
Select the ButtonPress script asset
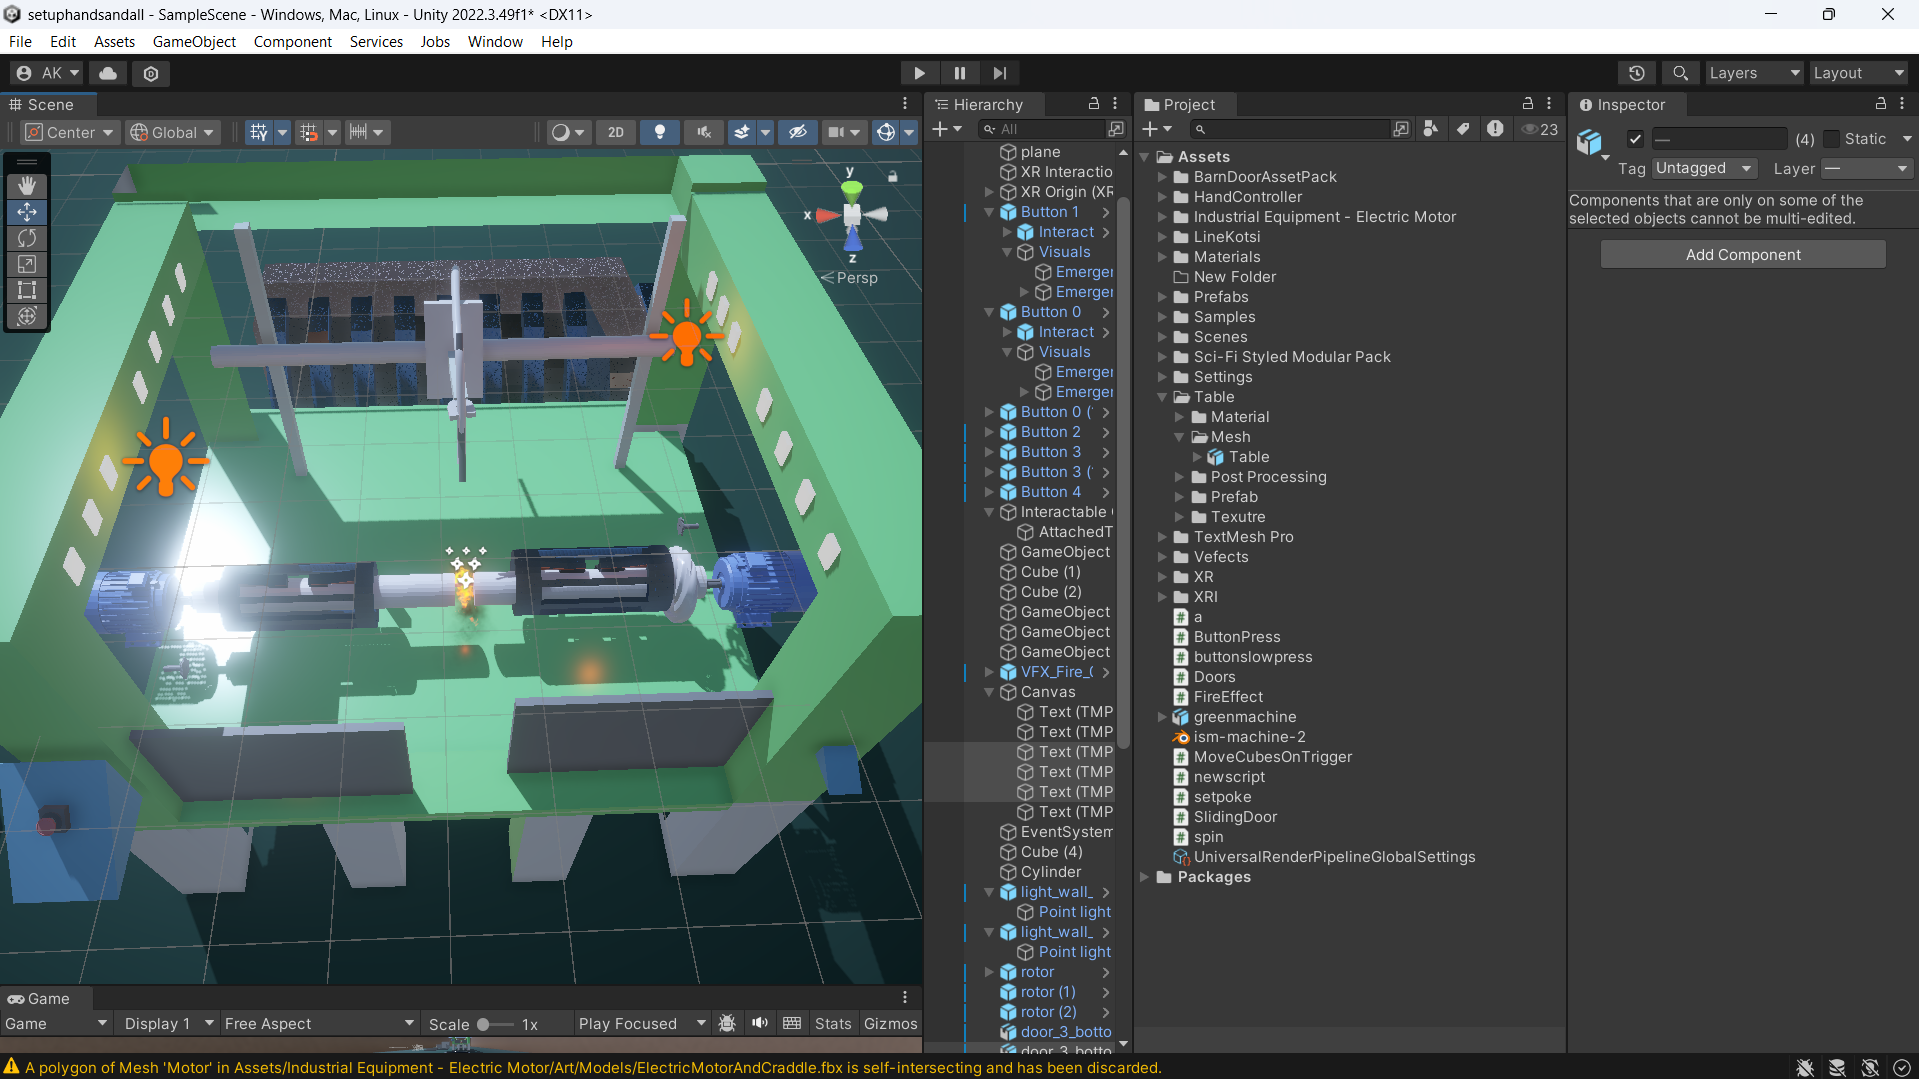(x=1236, y=637)
